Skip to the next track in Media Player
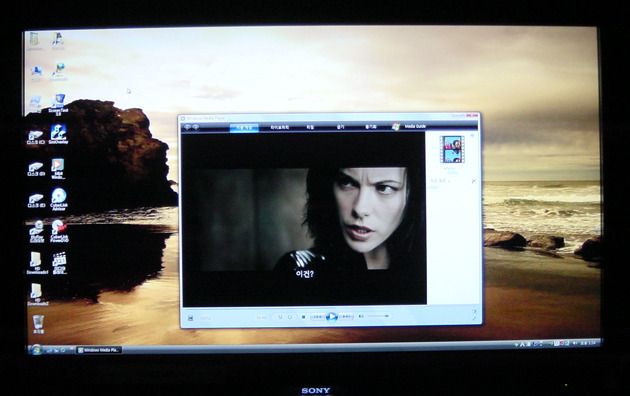The height and width of the screenshot is (396, 630). click(346, 317)
